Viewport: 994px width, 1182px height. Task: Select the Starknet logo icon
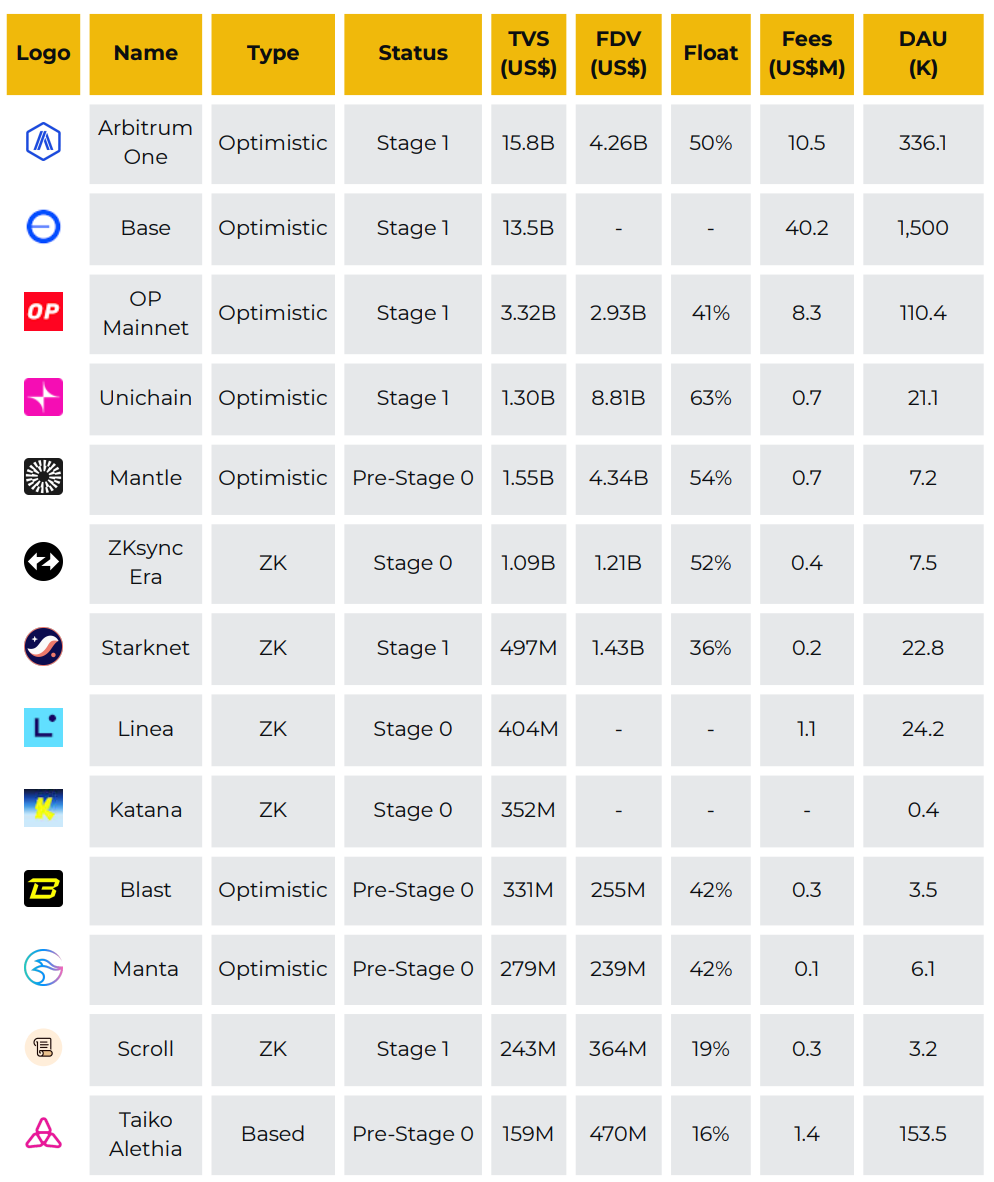43,648
